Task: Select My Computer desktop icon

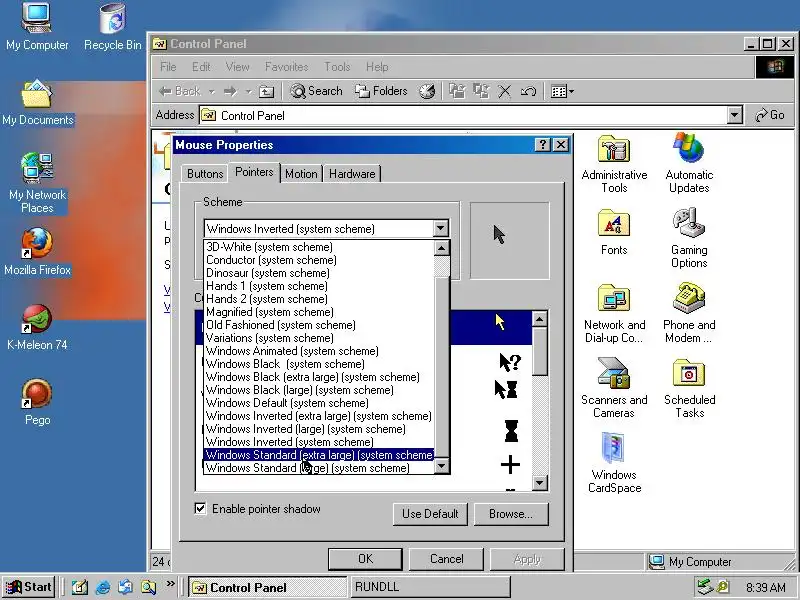Action: point(37,27)
